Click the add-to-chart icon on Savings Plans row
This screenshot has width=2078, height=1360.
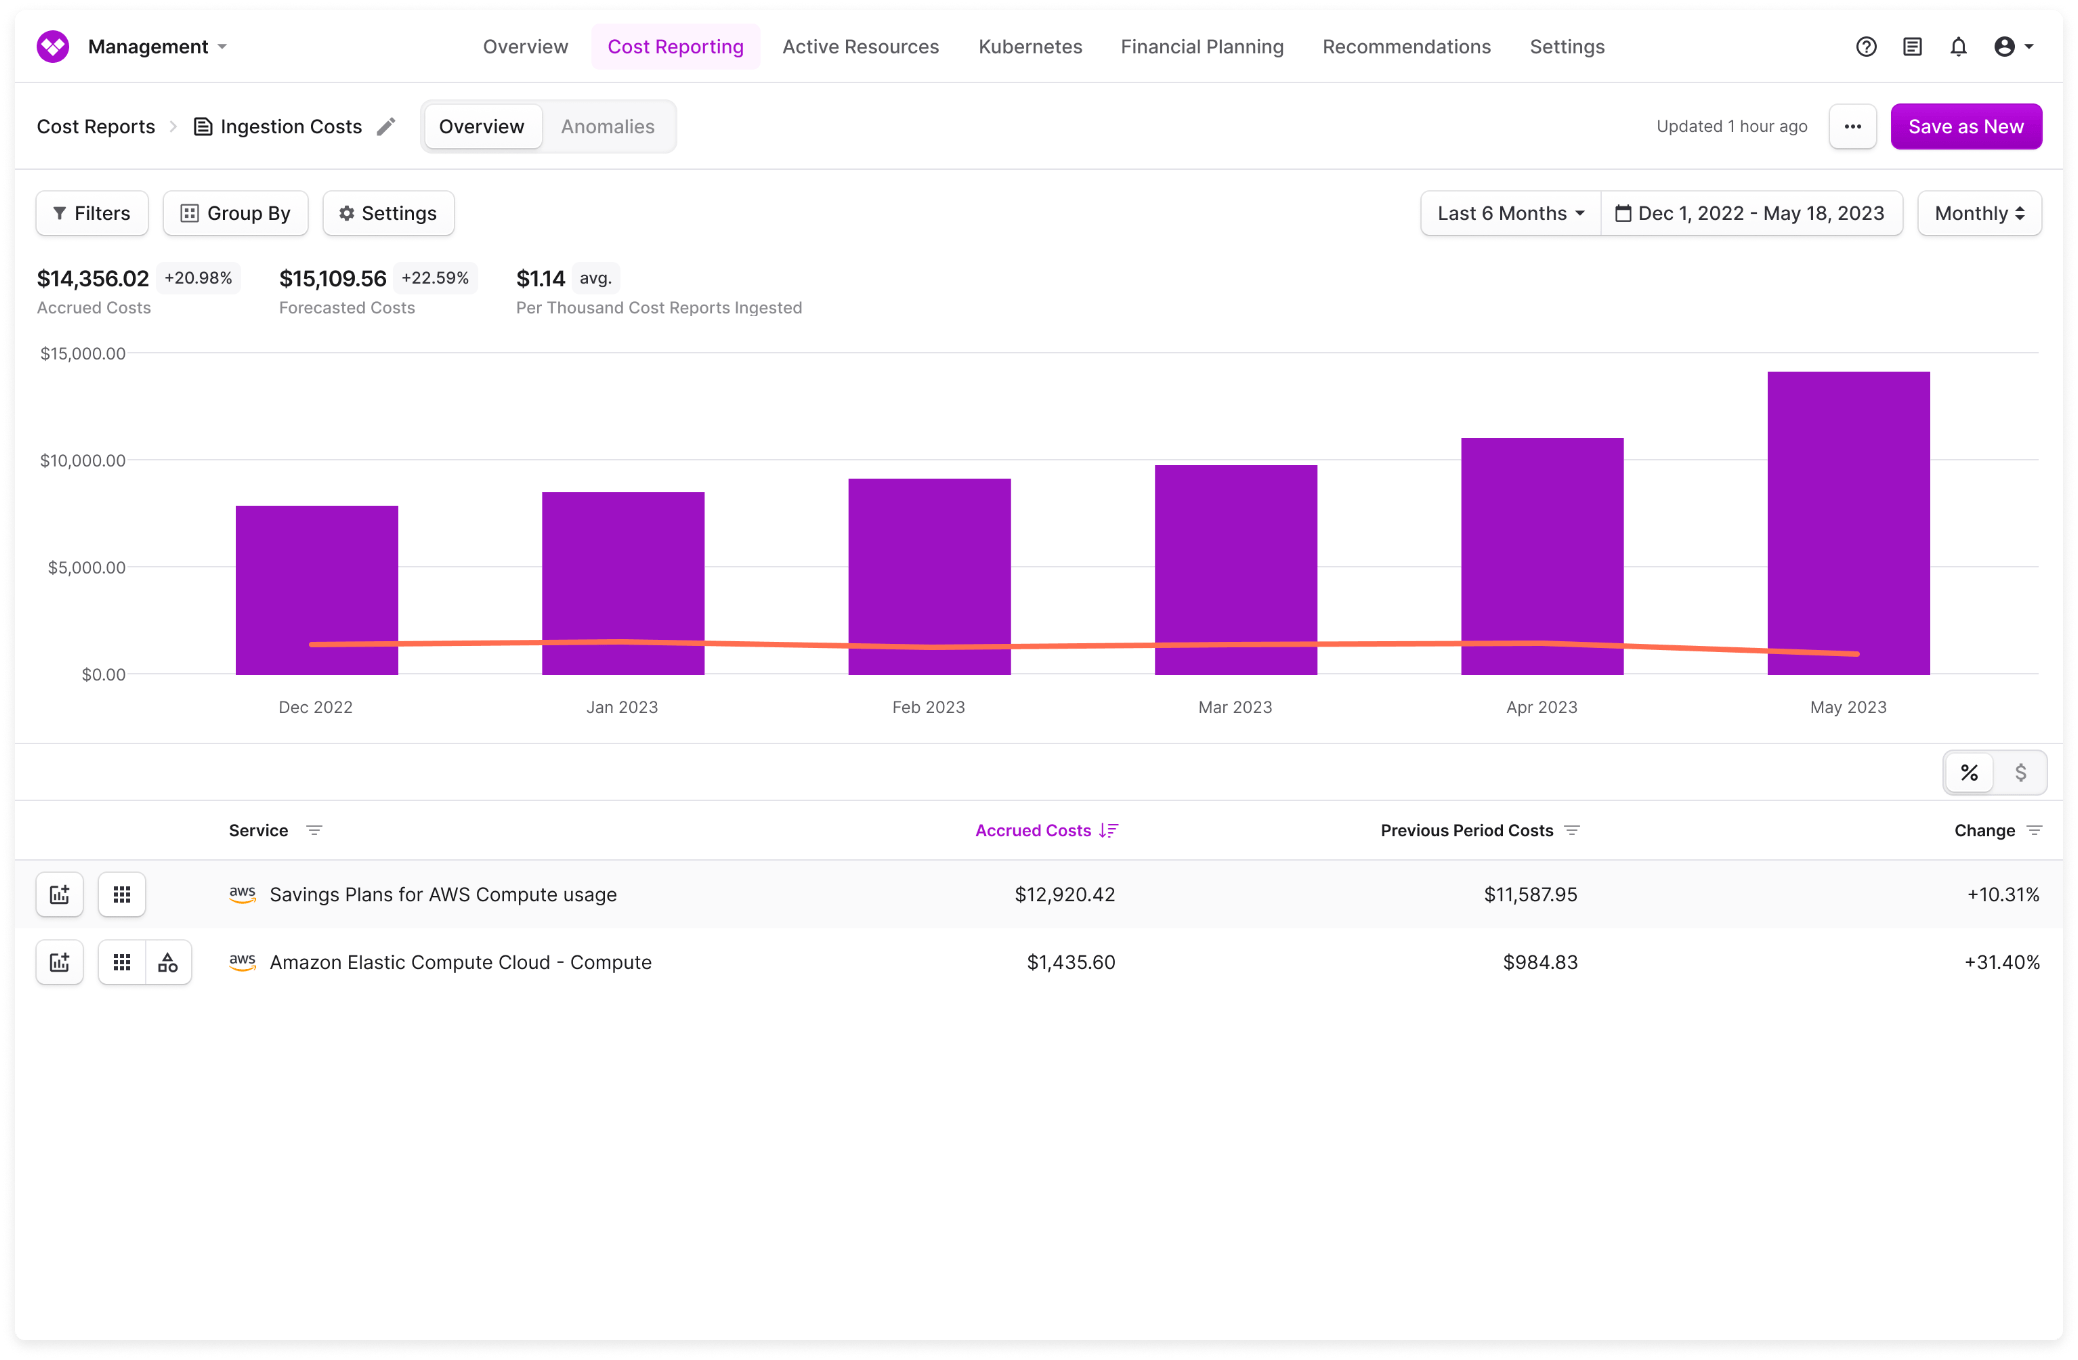point(59,894)
